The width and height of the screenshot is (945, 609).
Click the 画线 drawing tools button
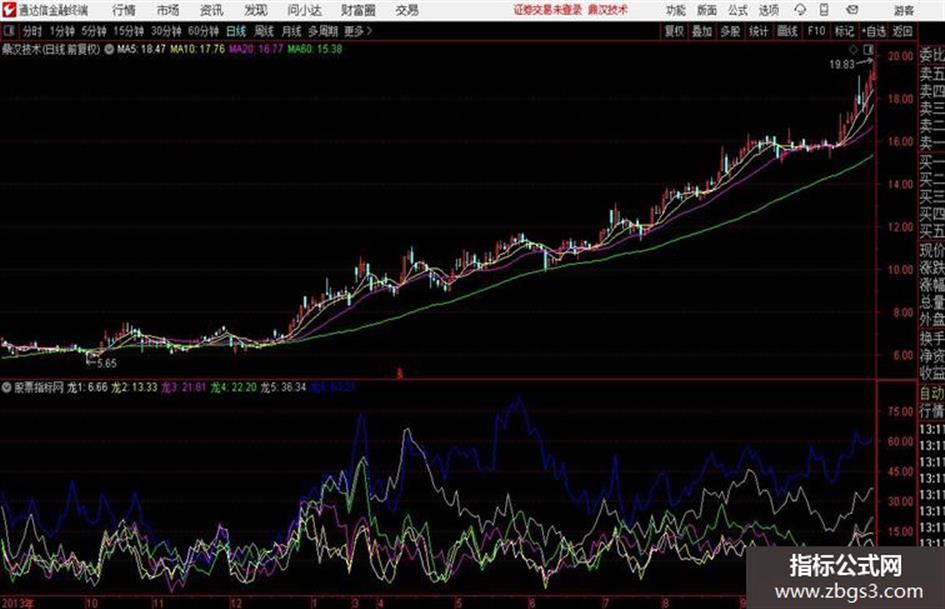point(787,31)
